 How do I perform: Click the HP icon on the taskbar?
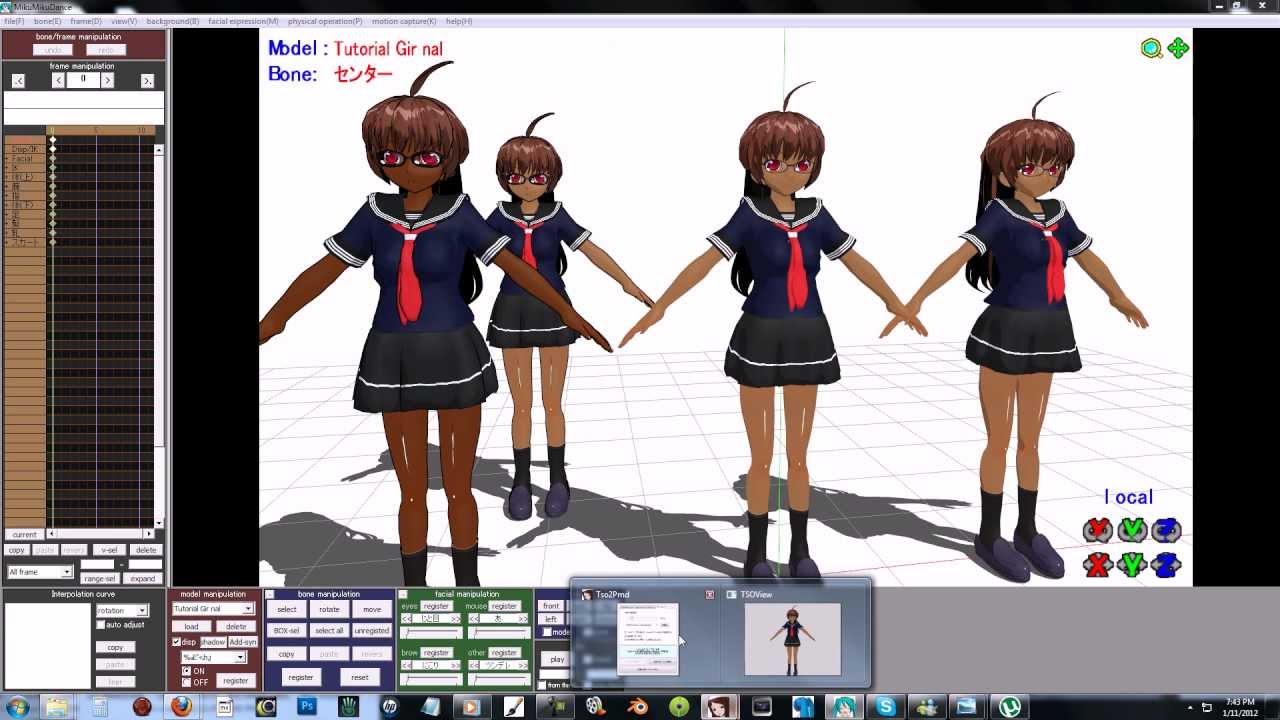pos(390,707)
